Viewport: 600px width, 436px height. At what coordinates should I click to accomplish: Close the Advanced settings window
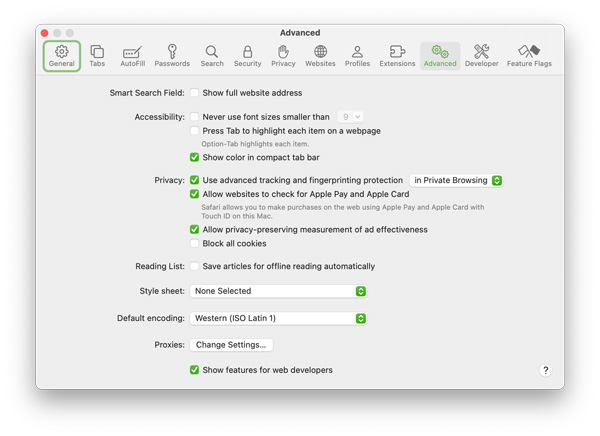45,33
